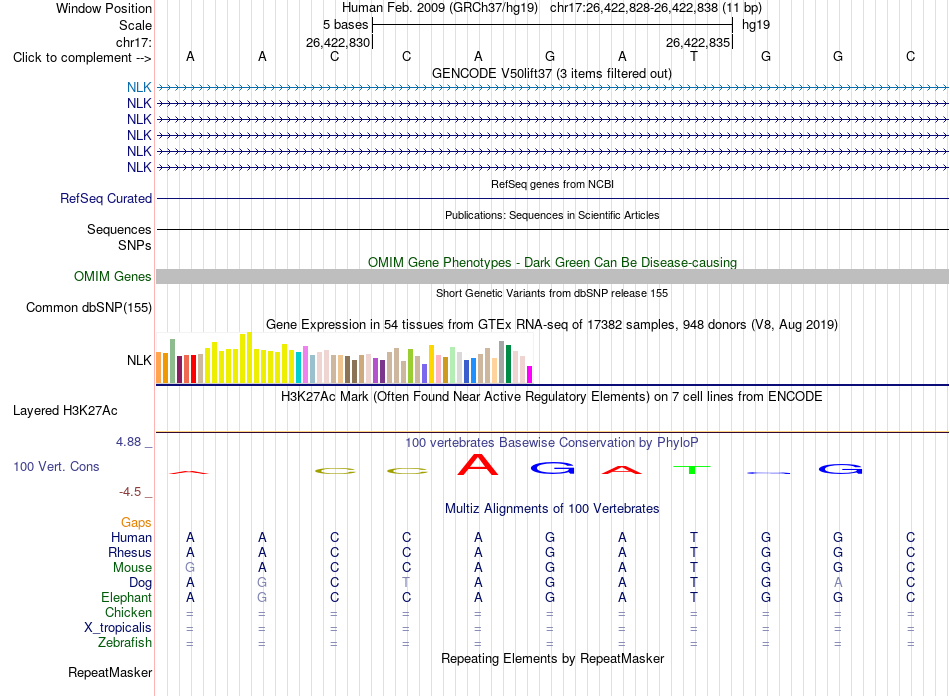
Task: Click the 'Gaps' label in Multiz track
Action: click(x=136, y=522)
